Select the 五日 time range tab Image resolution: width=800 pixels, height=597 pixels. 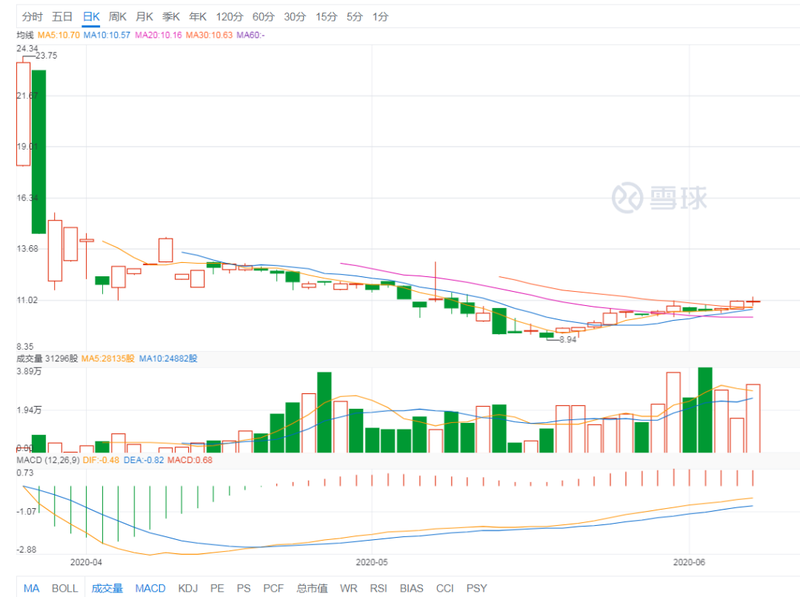point(62,17)
